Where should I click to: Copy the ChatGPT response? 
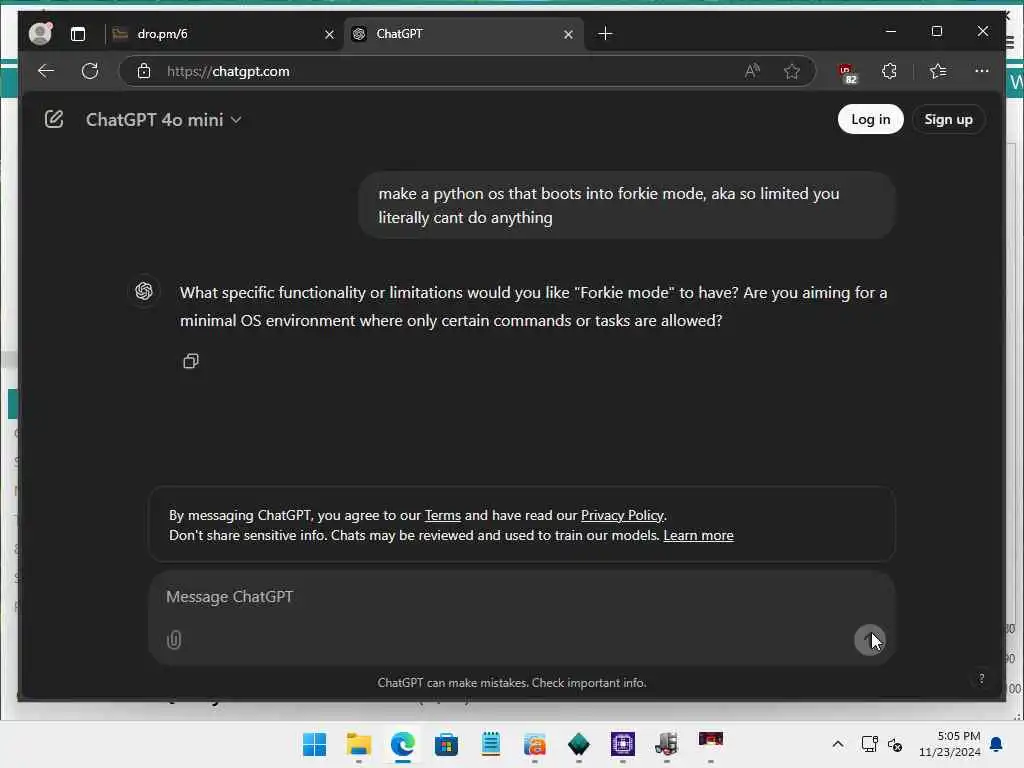(x=191, y=360)
